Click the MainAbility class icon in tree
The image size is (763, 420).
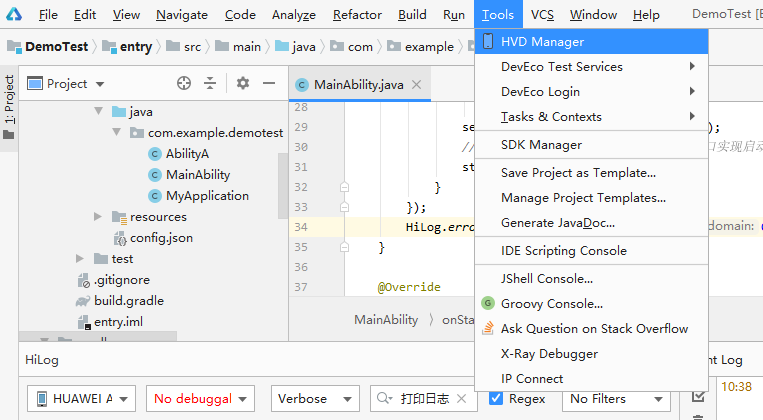(x=154, y=175)
